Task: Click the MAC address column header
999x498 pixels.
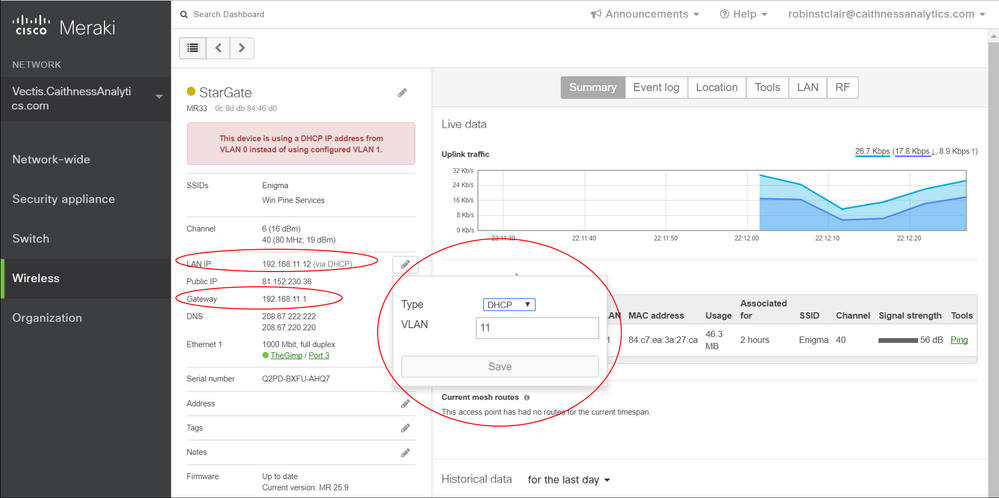Action: pos(656,315)
